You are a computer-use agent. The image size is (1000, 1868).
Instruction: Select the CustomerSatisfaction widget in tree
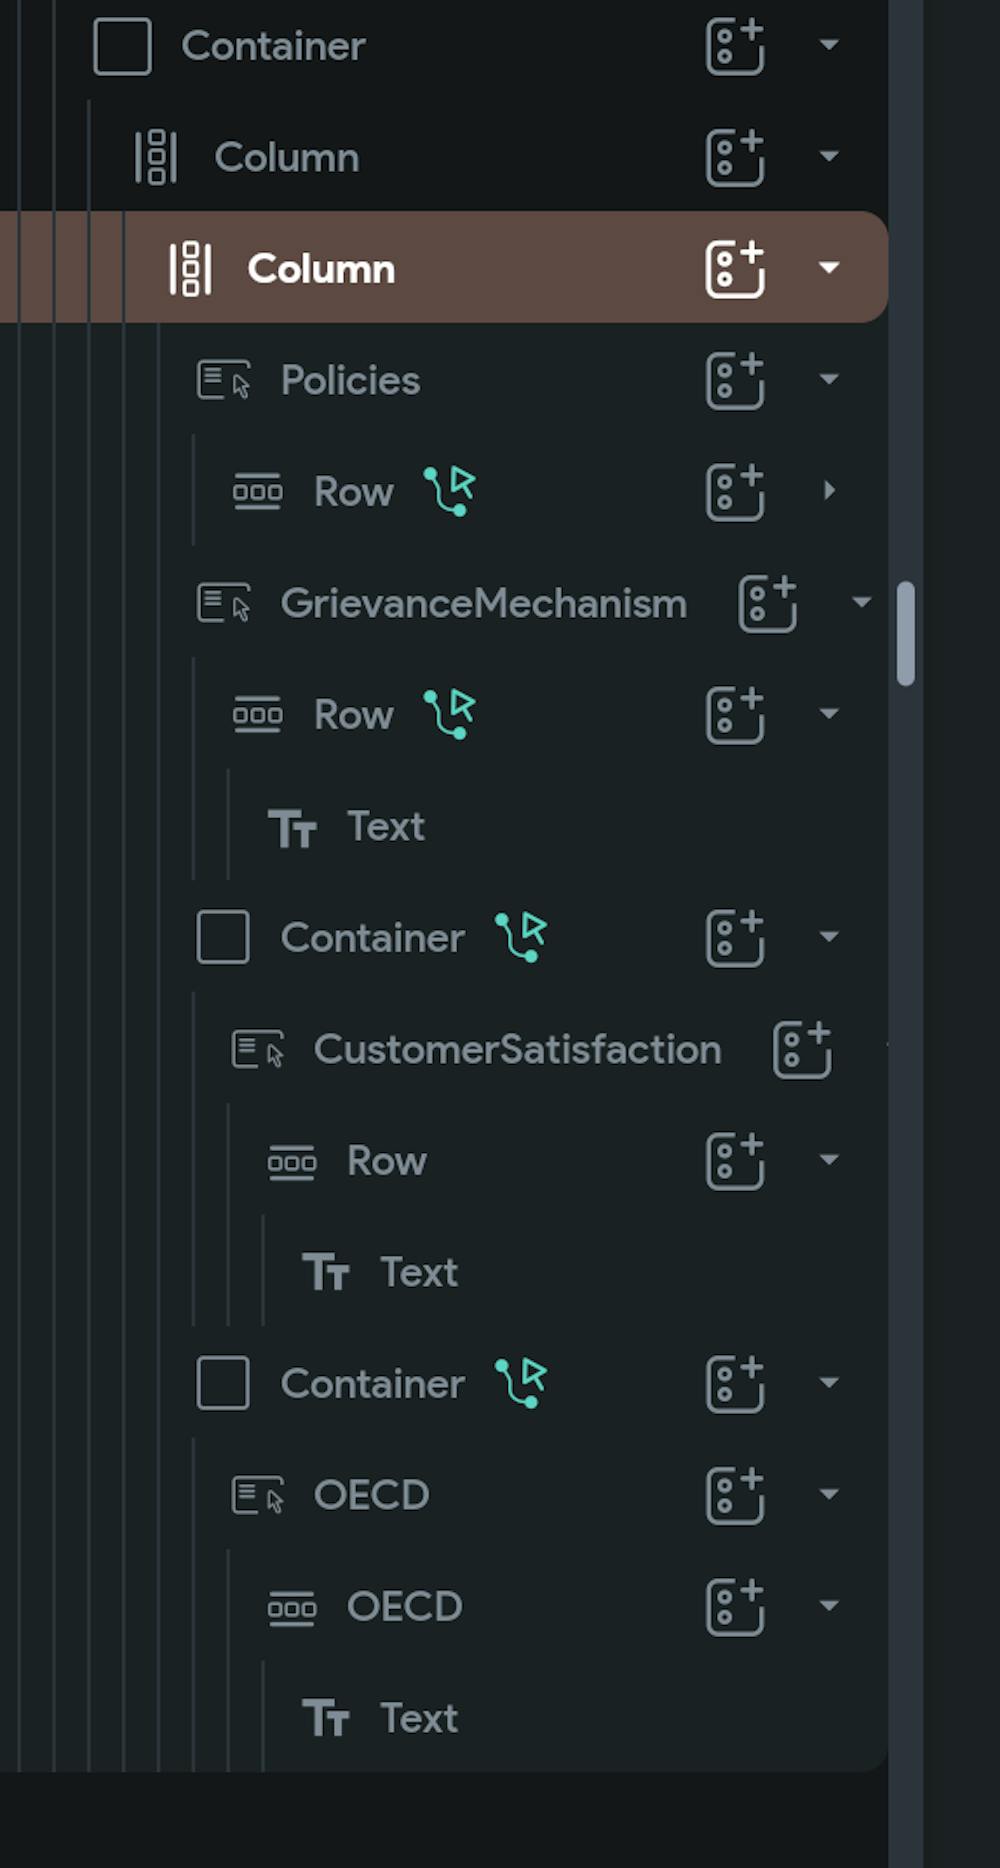(x=516, y=1049)
